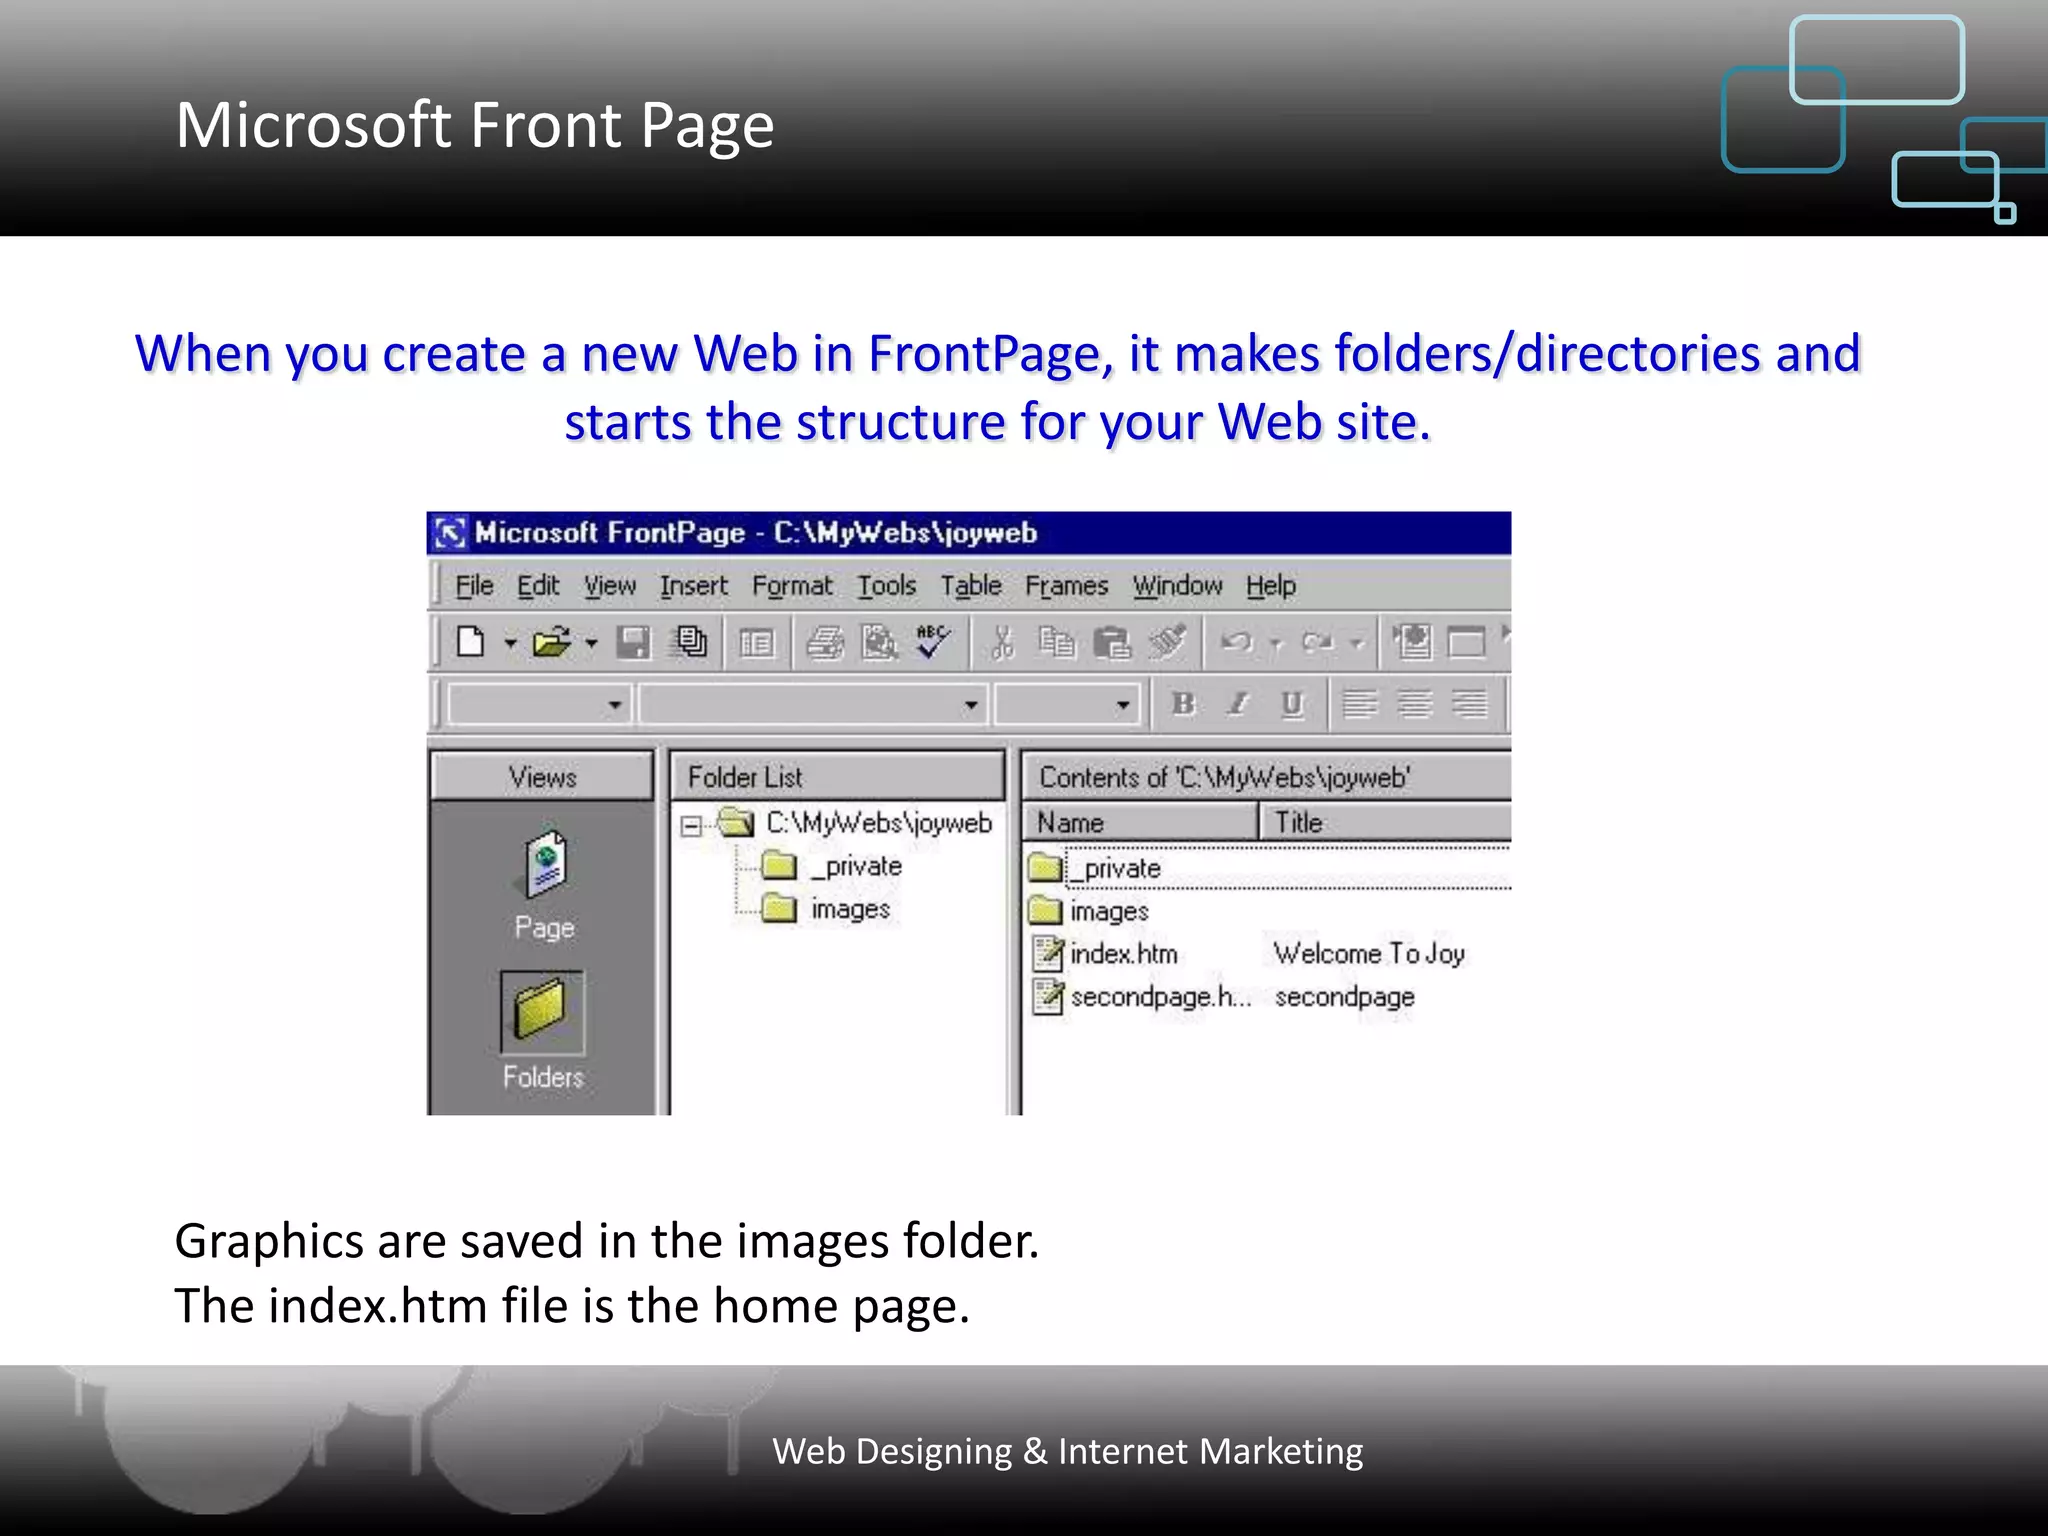Open the Format menu
Screen dimensions: 2048x1536
(792, 586)
